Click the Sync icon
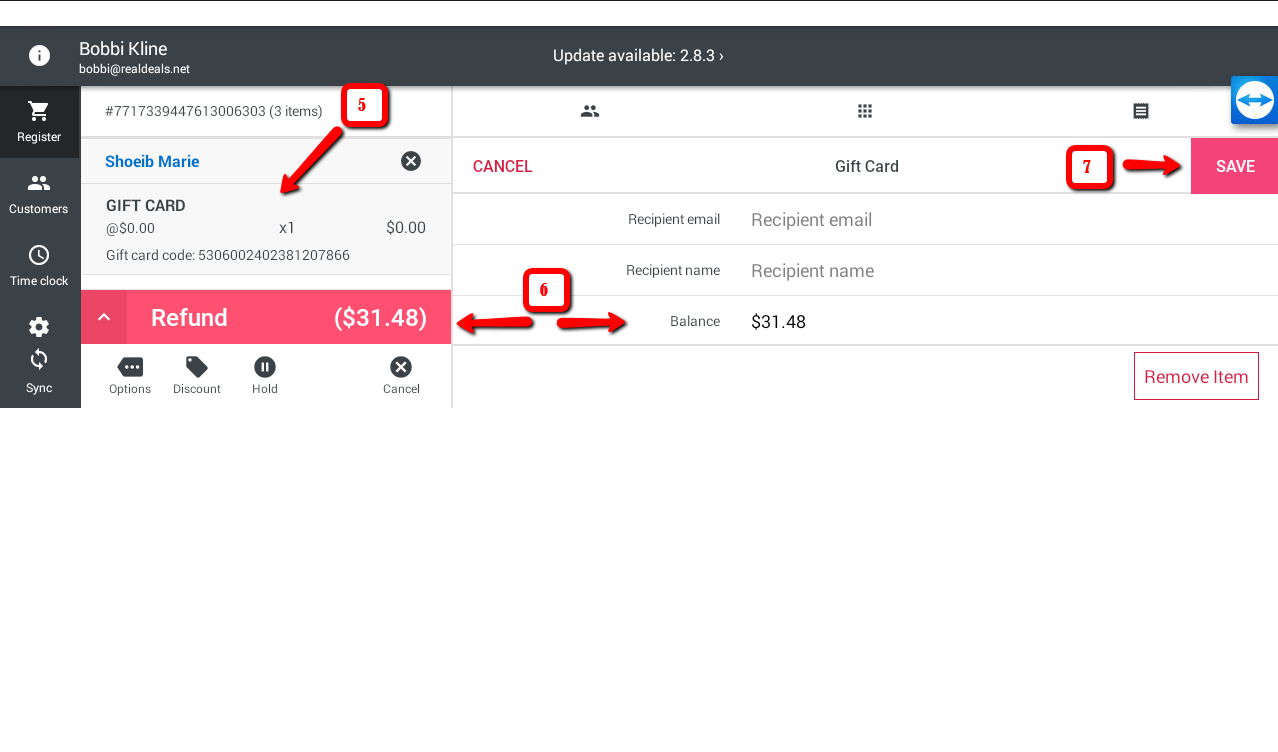This screenshot has height=752, width=1278. pos(39,359)
